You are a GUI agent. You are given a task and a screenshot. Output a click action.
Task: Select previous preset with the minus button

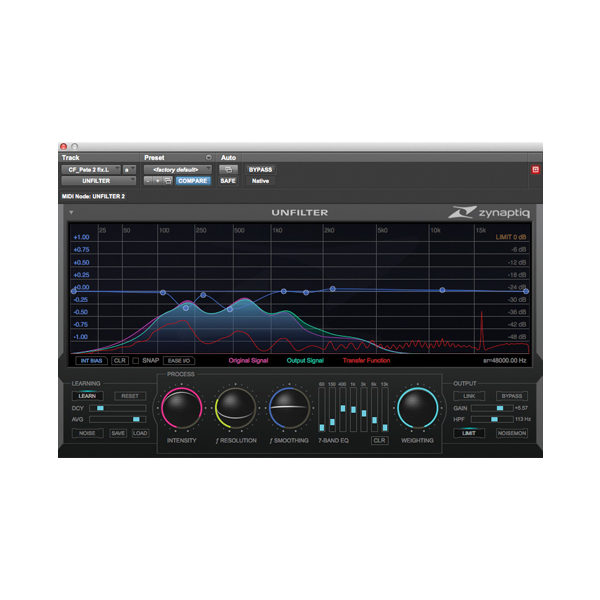(148, 181)
